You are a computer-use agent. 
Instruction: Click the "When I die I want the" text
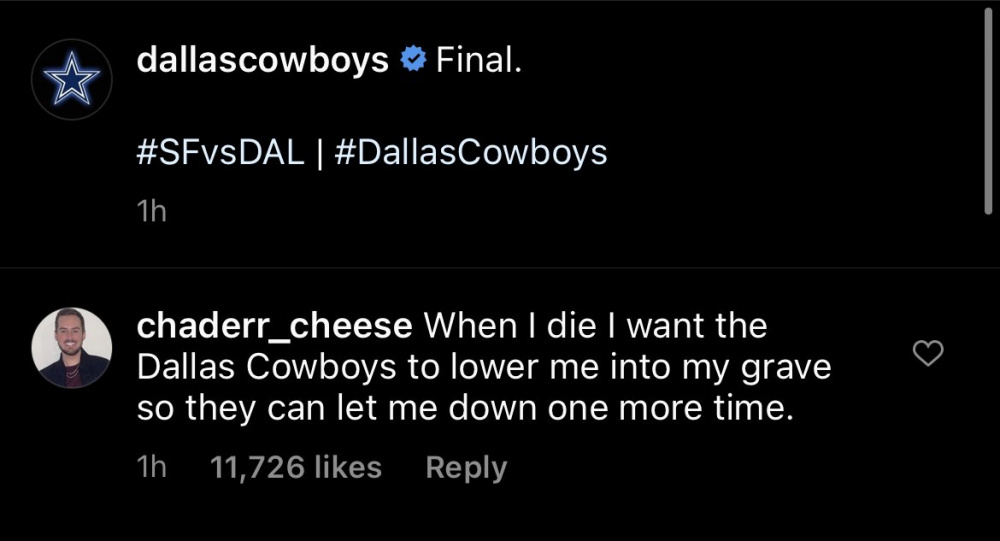click(x=596, y=326)
